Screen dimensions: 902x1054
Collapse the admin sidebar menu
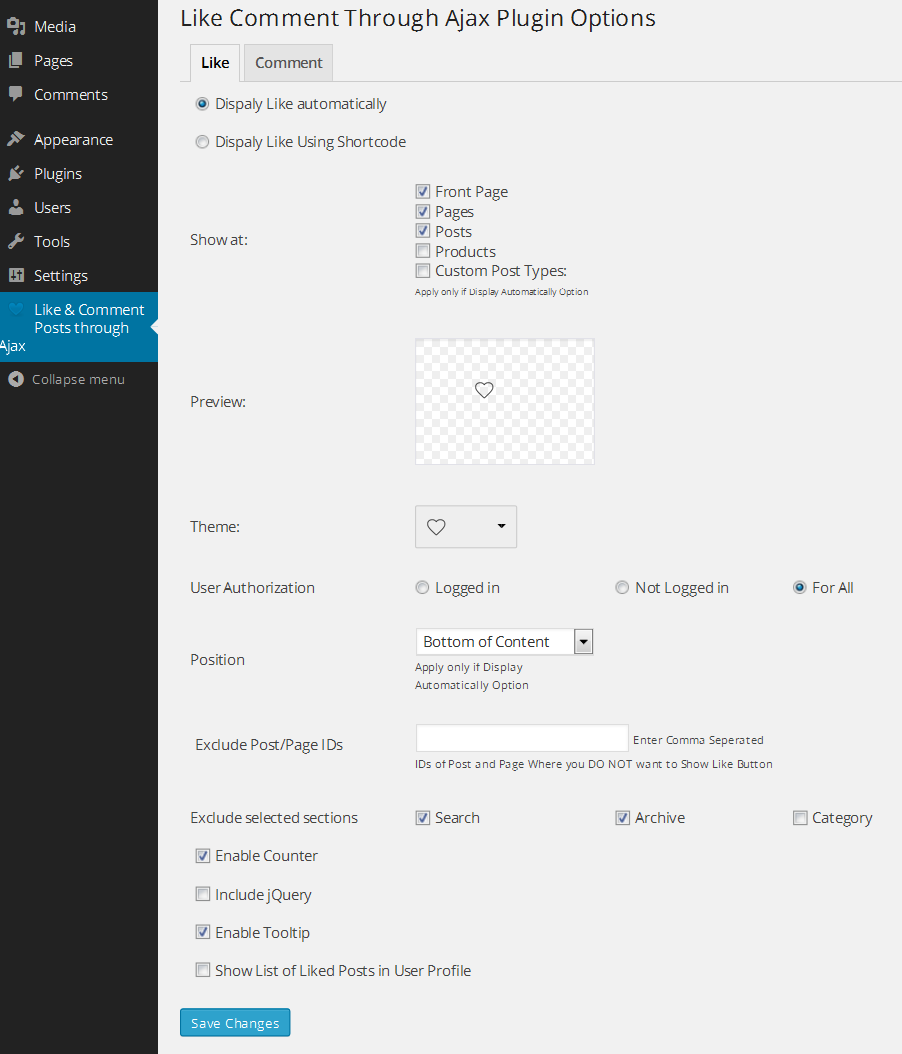click(x=67, y=380)
